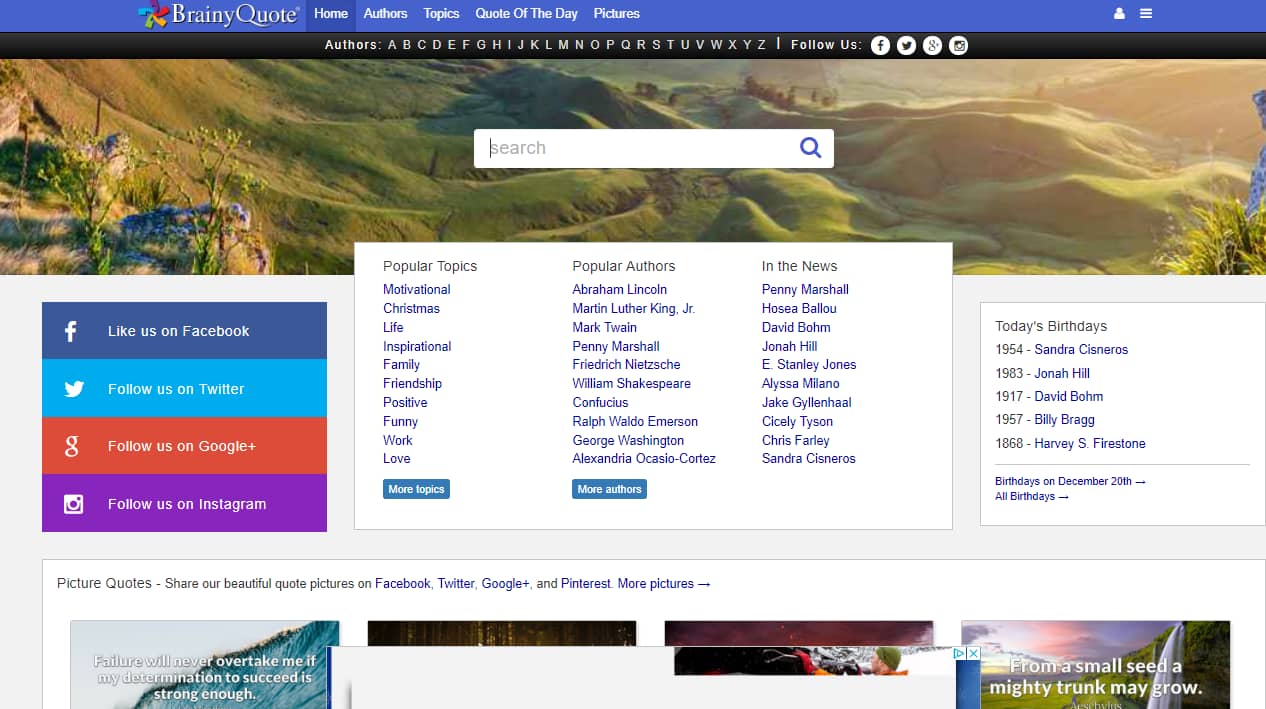
Task: Click the Google+ circle icon in Follow Us bar
Action: tap(932, 45)
